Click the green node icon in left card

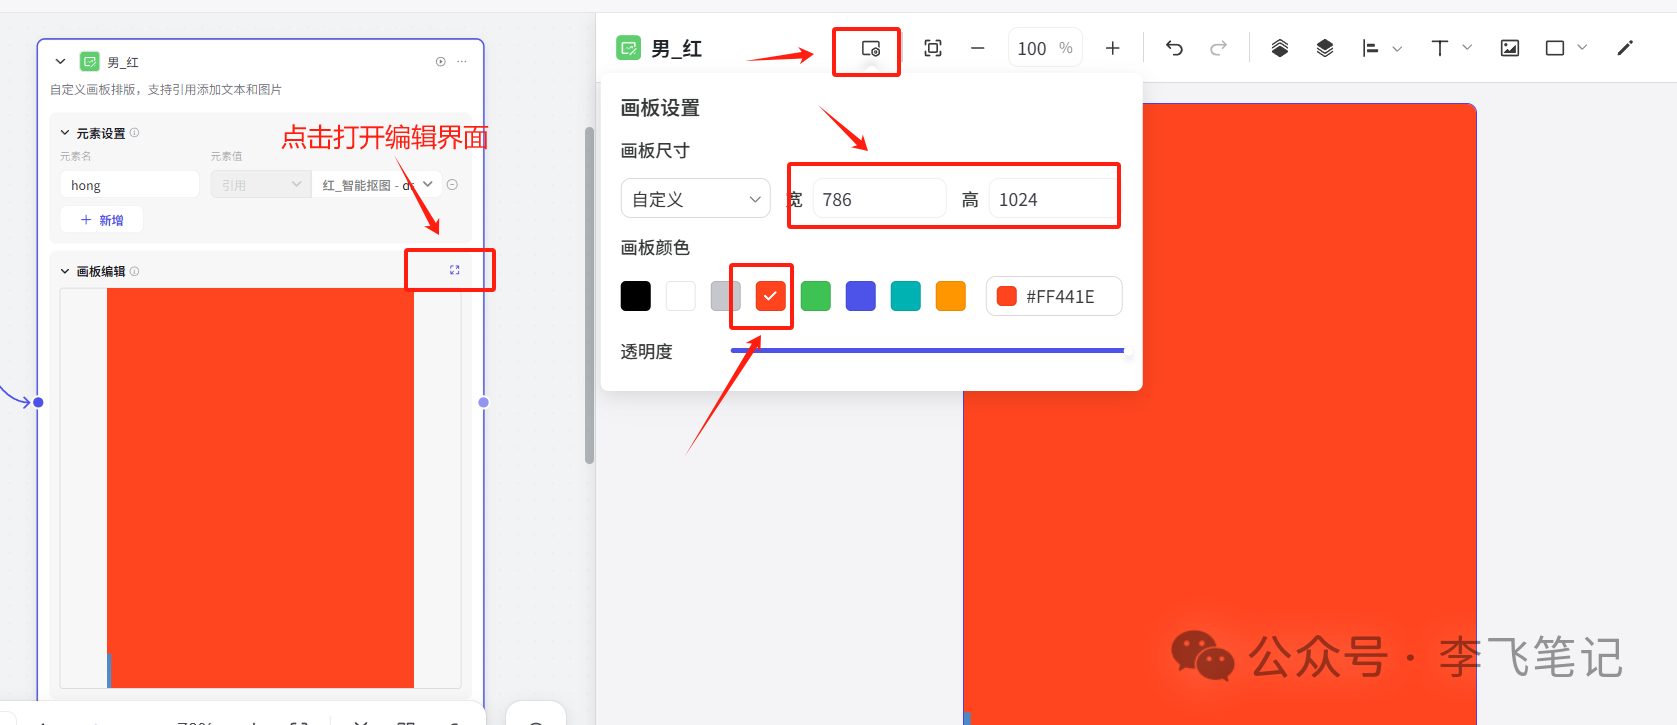(x=90, y=62)
